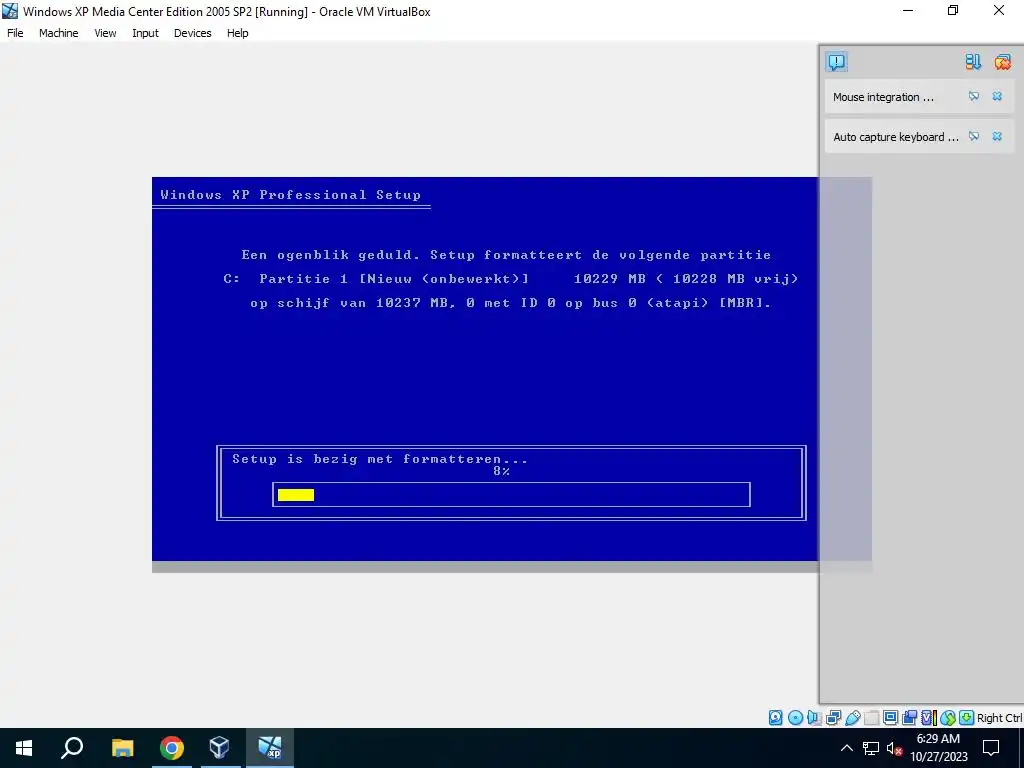The image size is (1024, 768).
Task: Open the Help menu
Action: [x=238, y=33]
